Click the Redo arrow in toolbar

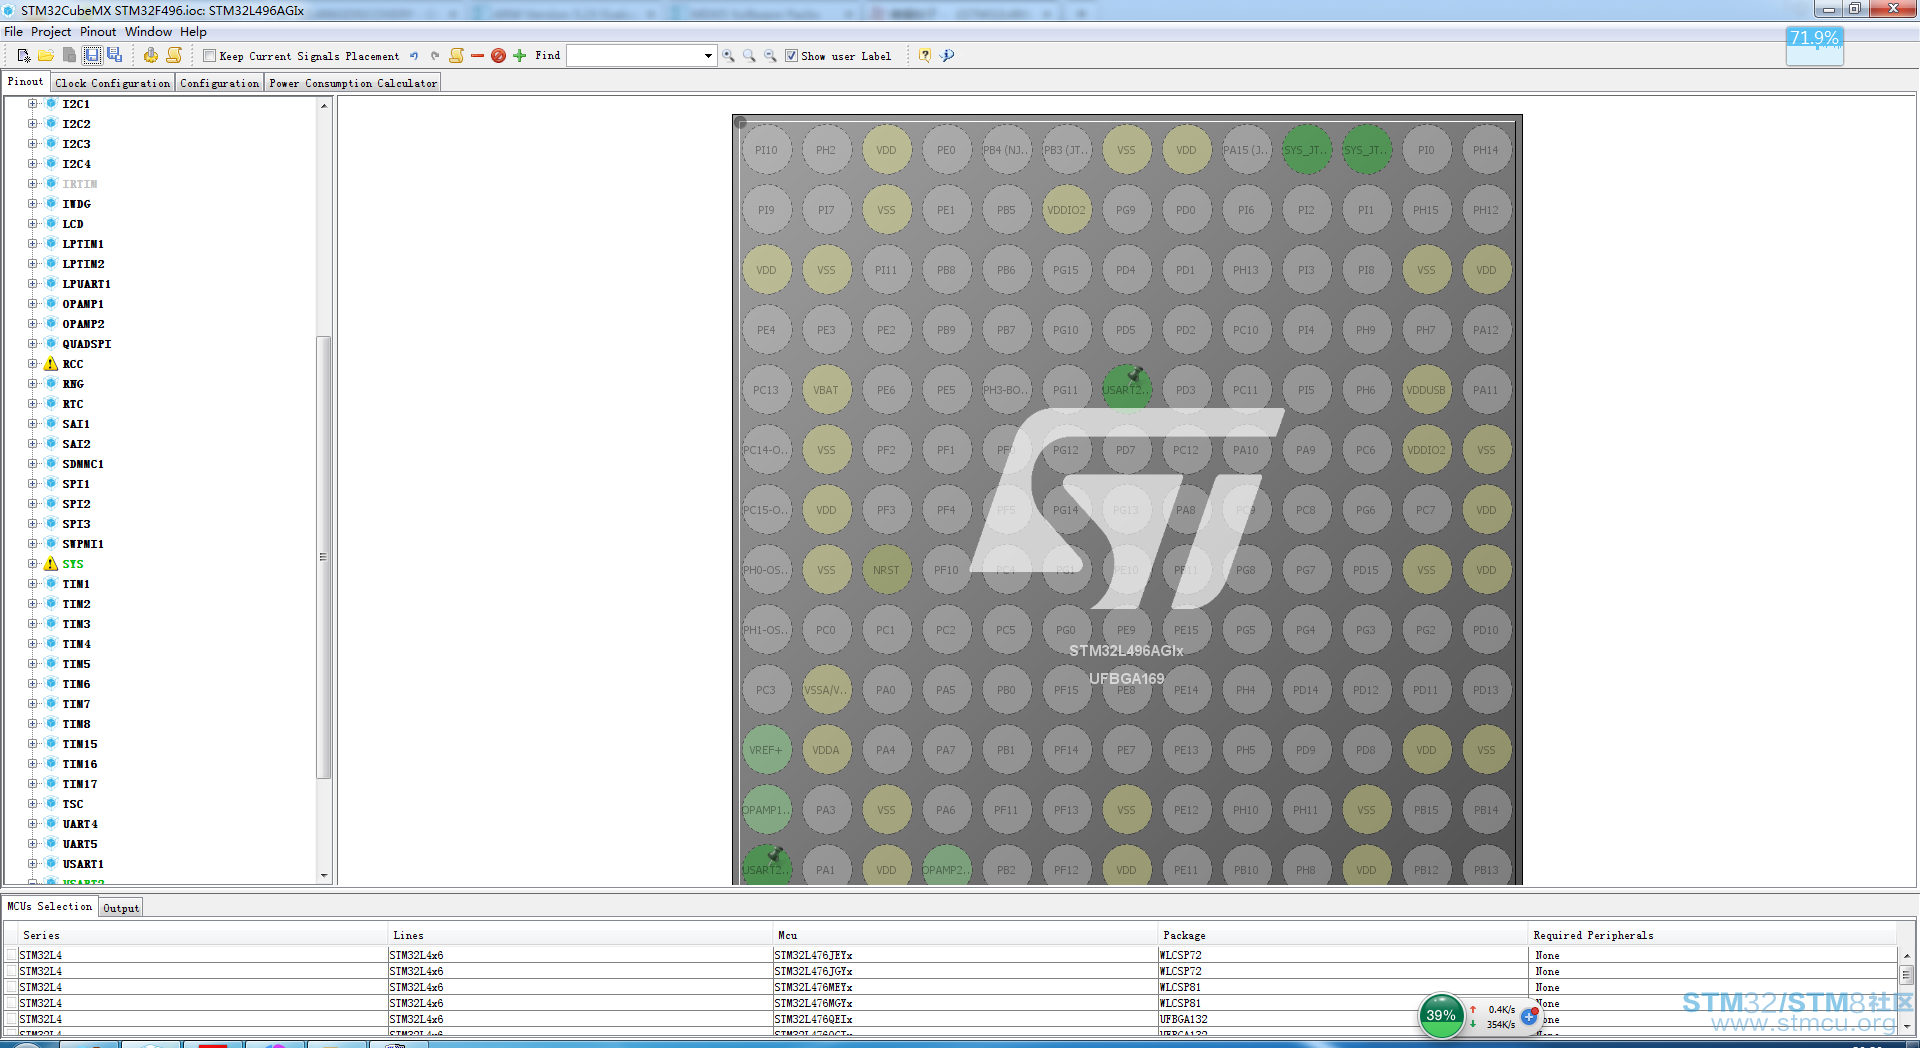[x=435, y=56]
